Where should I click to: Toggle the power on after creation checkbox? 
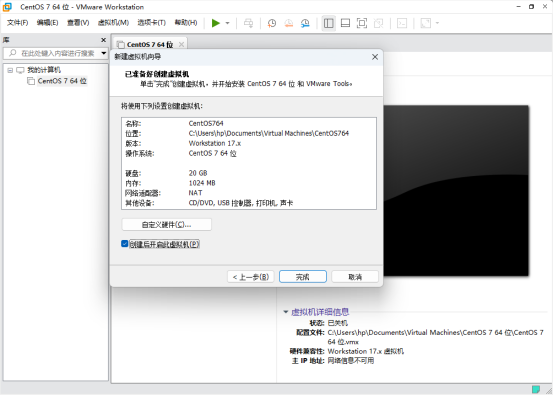[124, 244]
